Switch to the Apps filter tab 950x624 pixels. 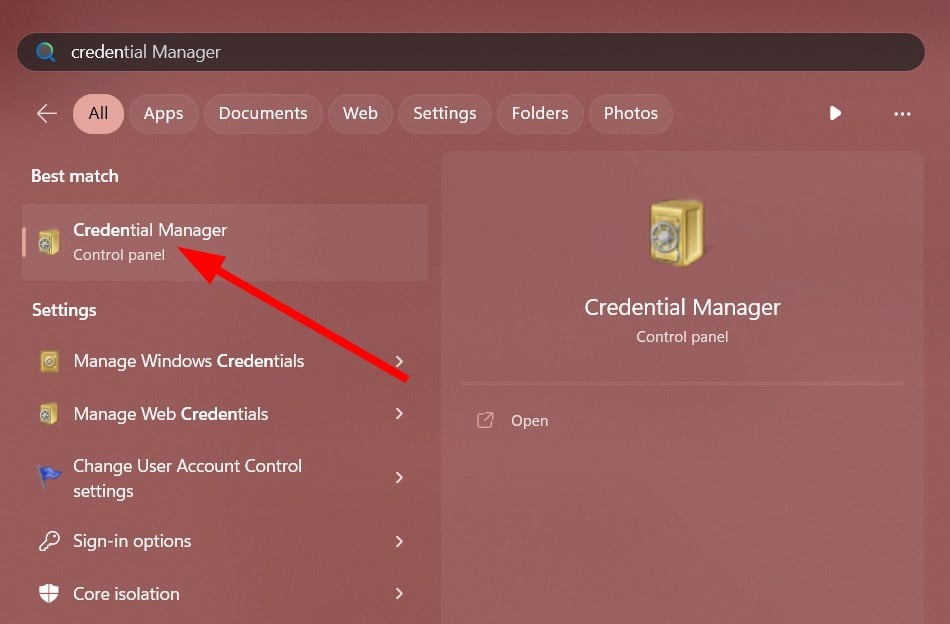click(x=163, y=114)
